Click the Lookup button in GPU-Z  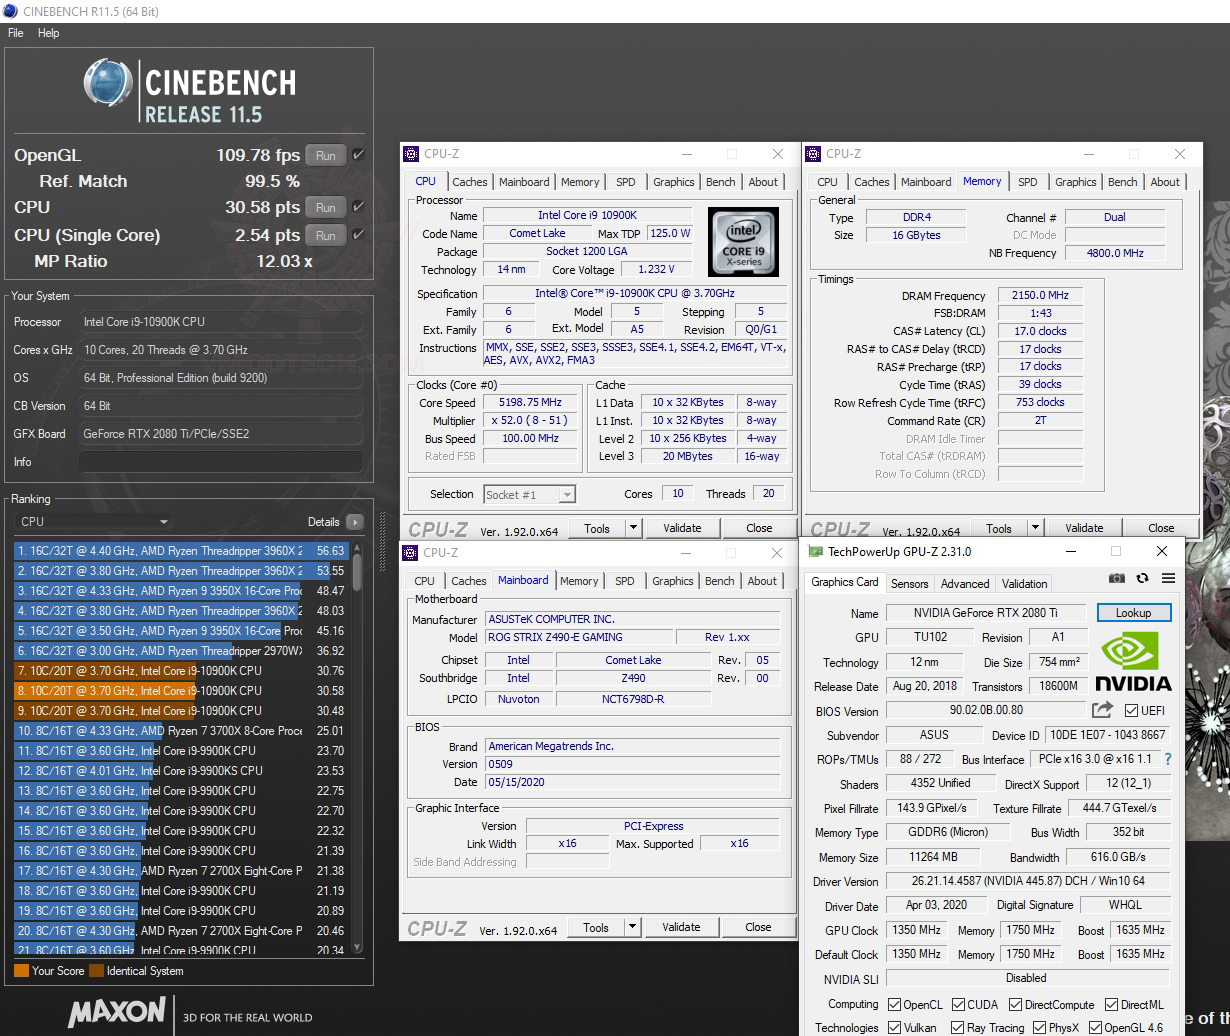1133,612
